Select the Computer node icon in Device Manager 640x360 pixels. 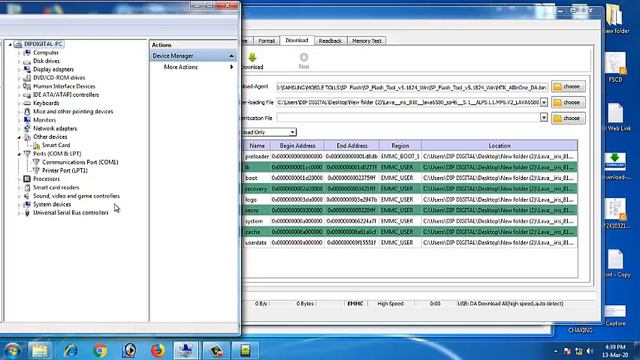point(27,53)
